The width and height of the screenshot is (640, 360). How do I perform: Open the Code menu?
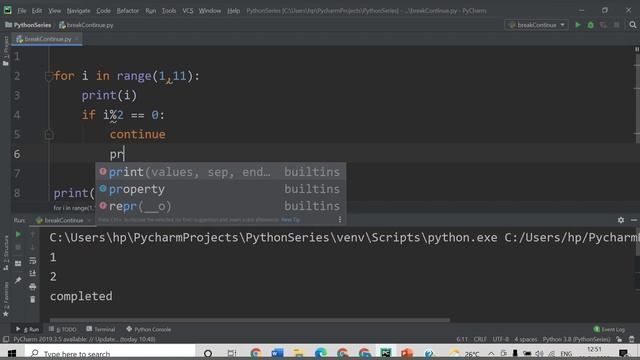coord(103,11)
